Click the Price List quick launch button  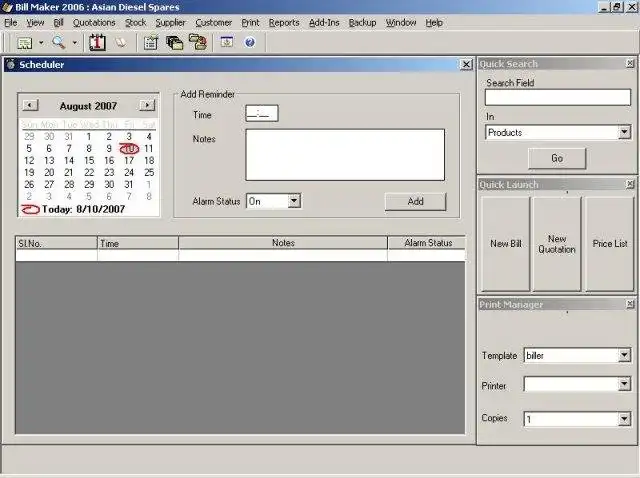609,244
